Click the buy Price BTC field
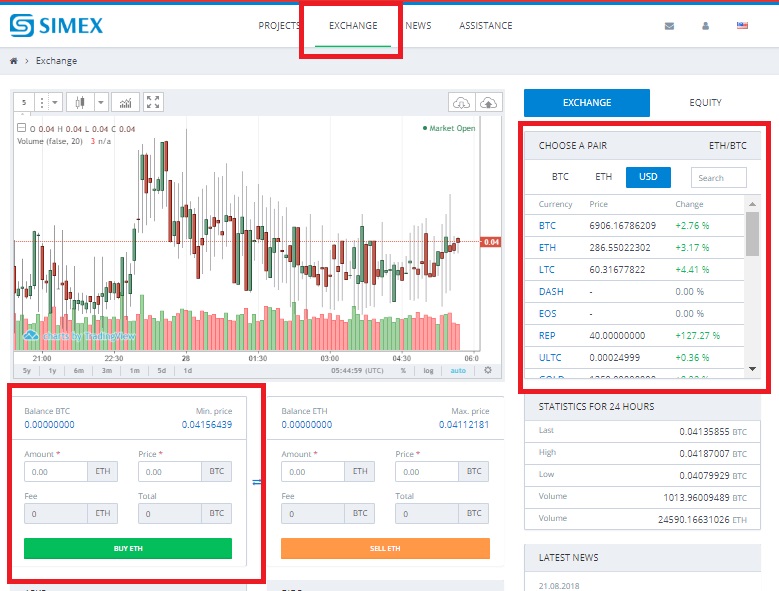This screenshot has height=591, width=779. [170, 472]
